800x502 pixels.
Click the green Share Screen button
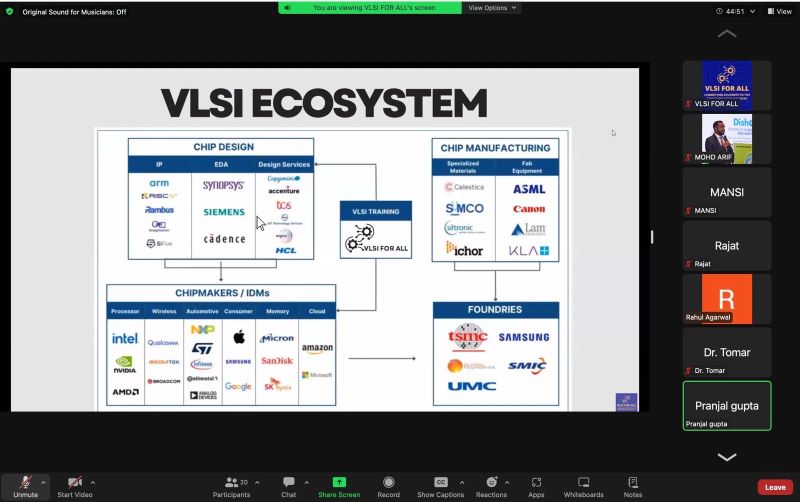tap(339, 487)
